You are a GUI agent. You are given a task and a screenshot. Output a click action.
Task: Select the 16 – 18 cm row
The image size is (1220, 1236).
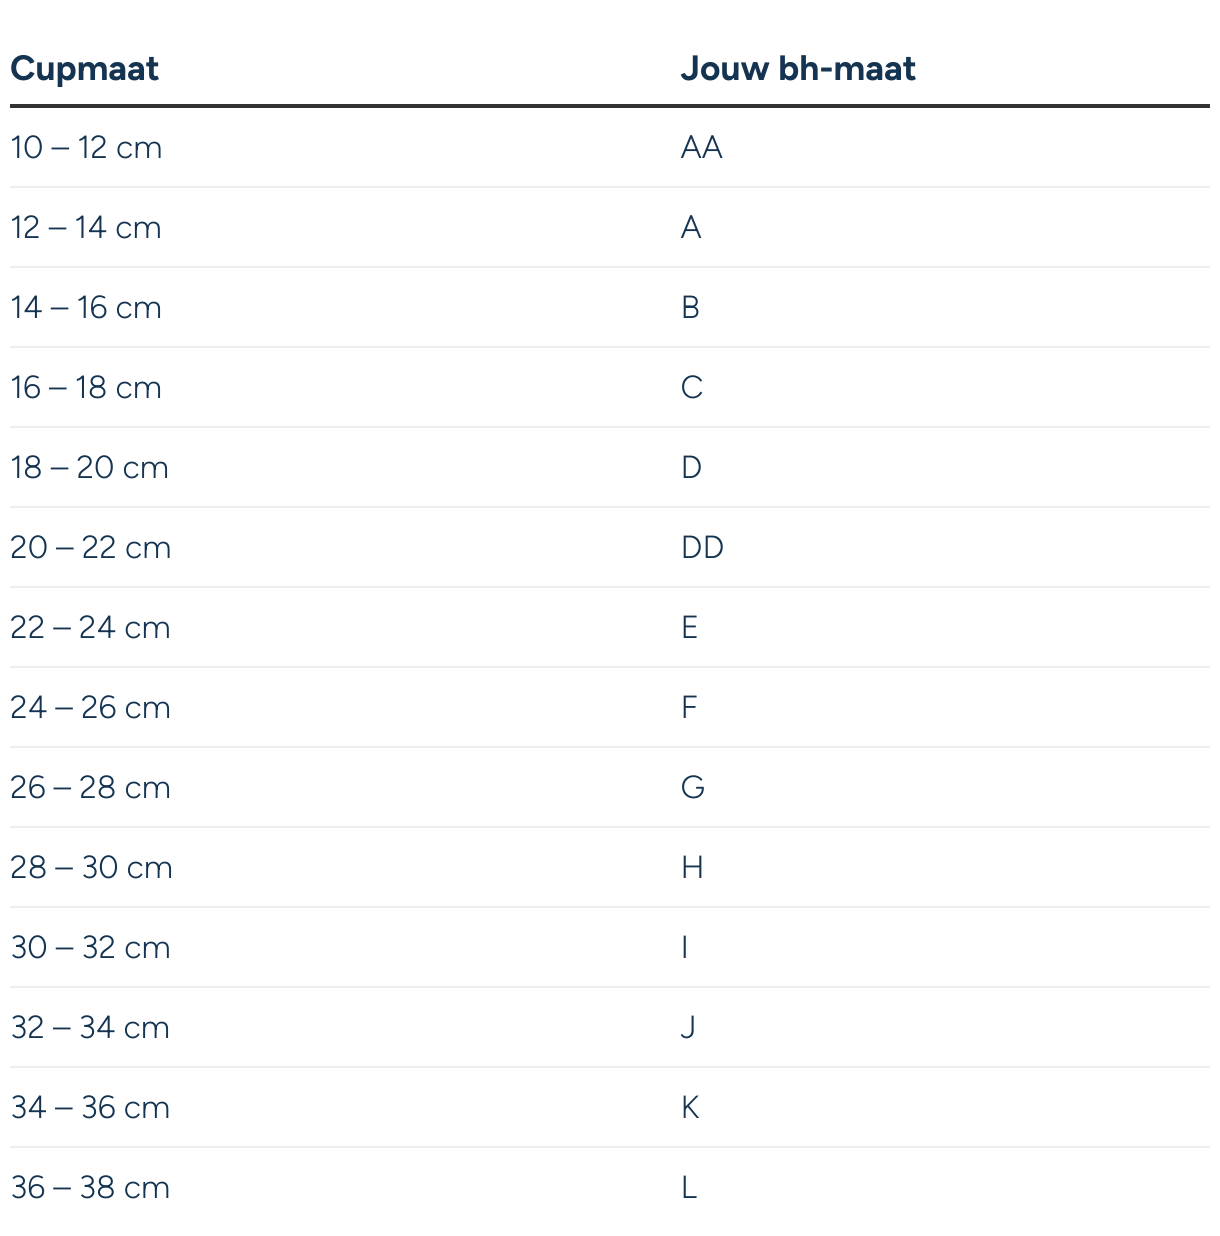pos(610,387)
